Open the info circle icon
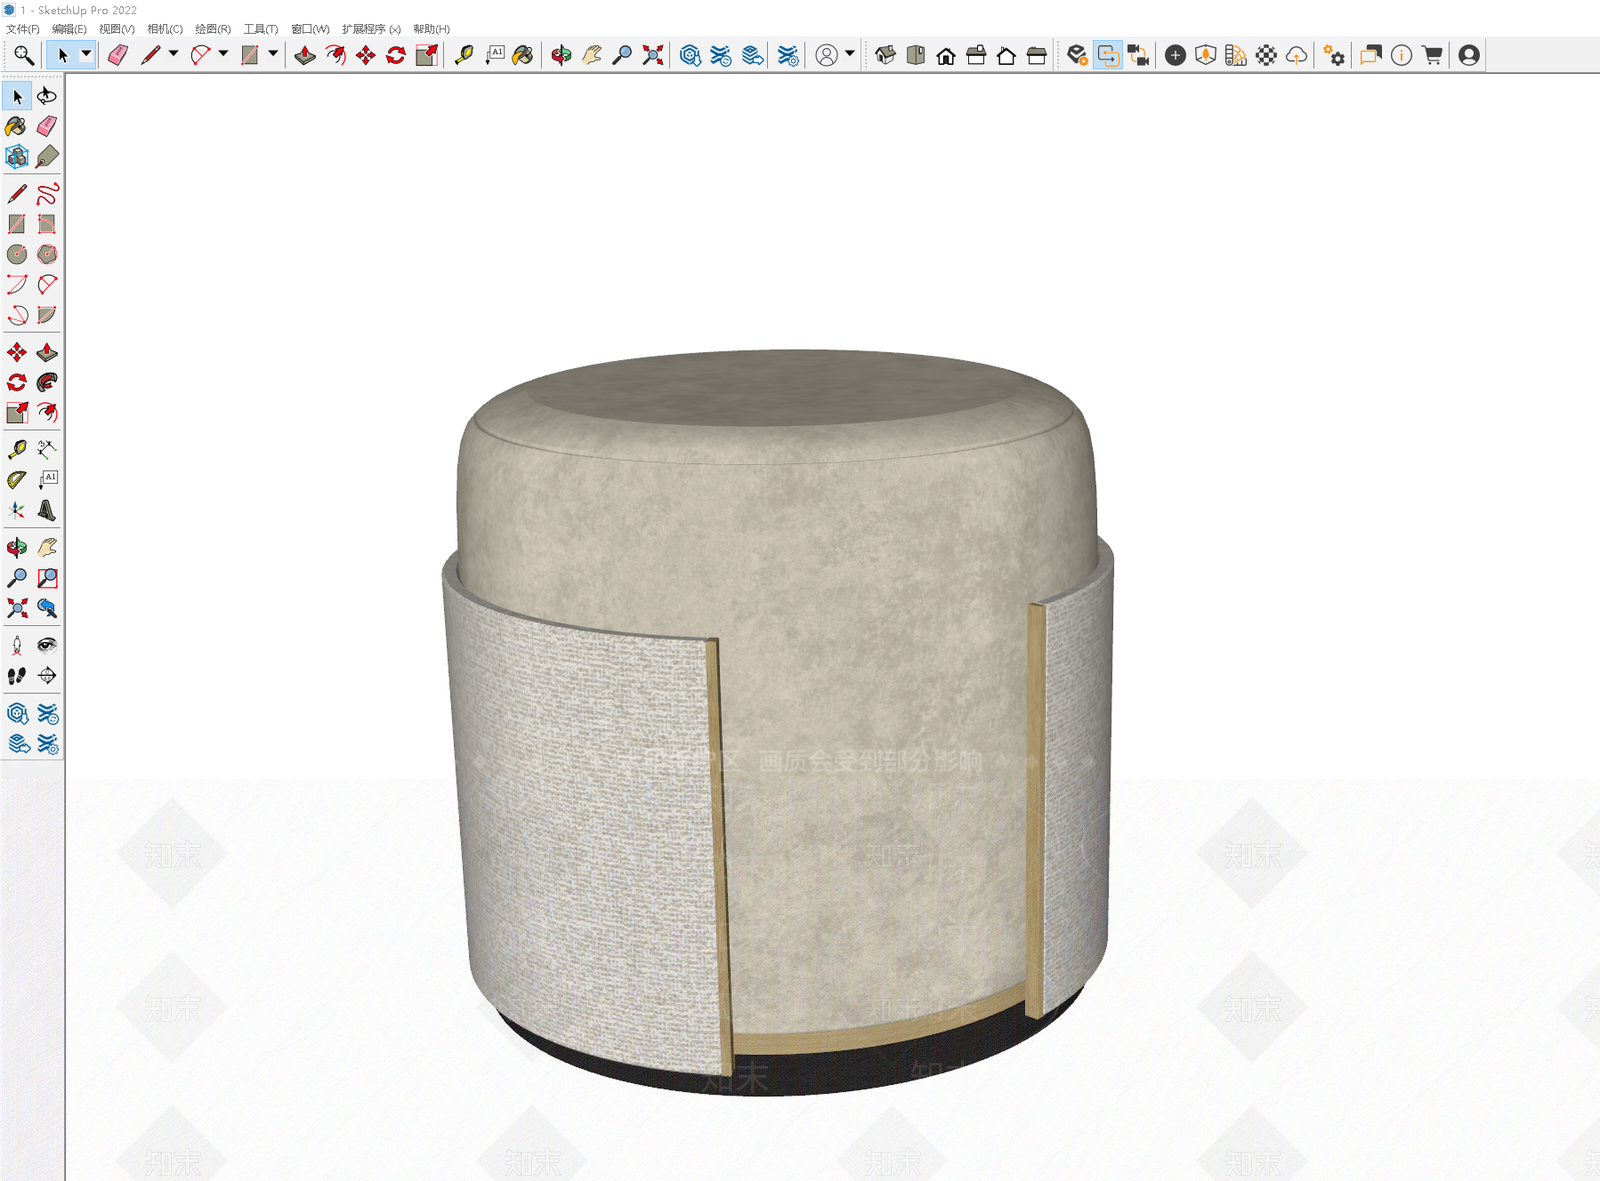Screen dimensions: 1600x1181 (1401, 55)
